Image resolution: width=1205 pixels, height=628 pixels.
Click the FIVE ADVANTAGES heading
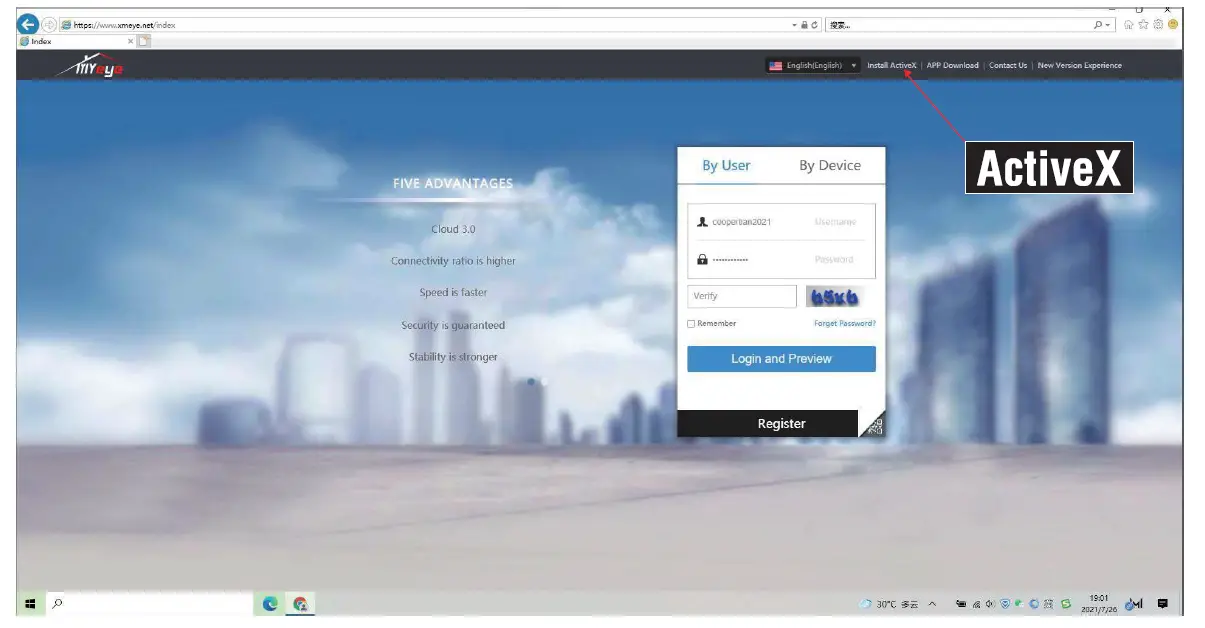point(453,184)
